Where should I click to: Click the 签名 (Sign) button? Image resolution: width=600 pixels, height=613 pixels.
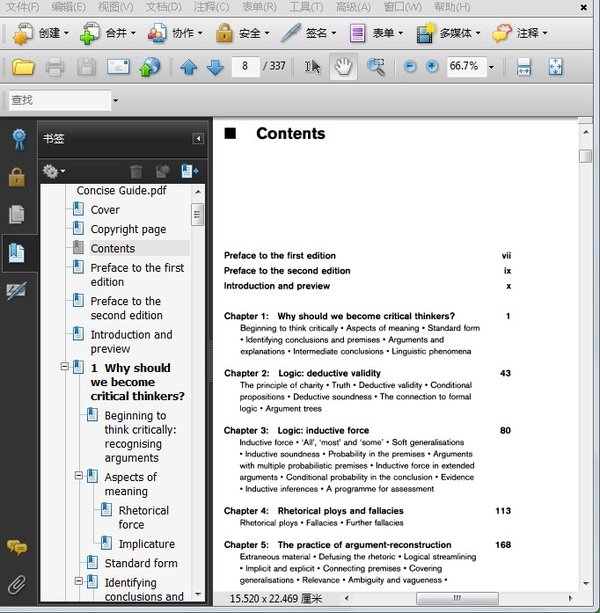pos(309,33)
